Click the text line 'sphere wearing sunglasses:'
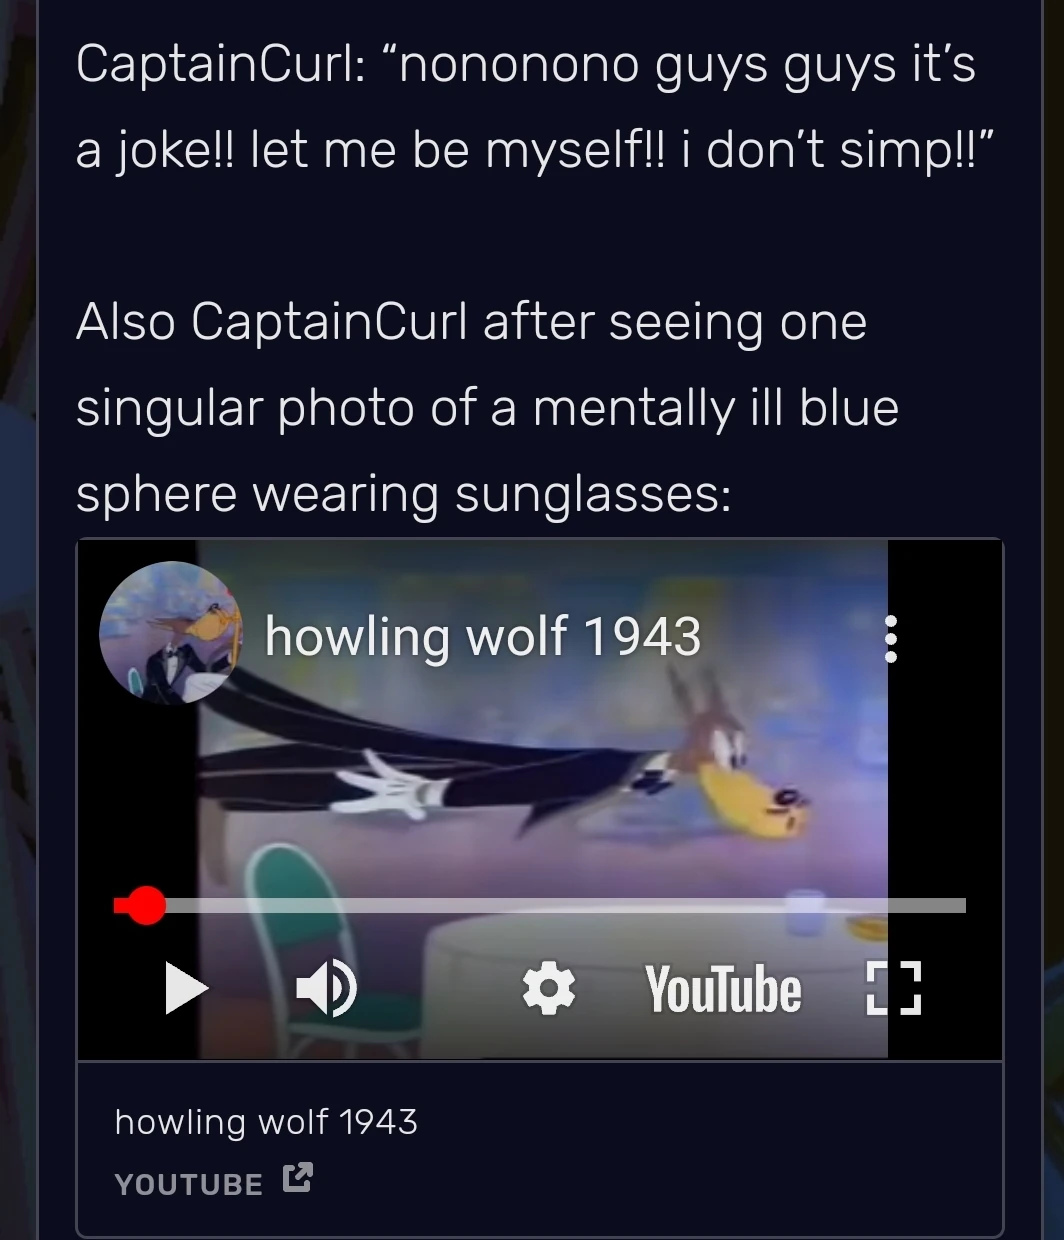 (403, 495)
